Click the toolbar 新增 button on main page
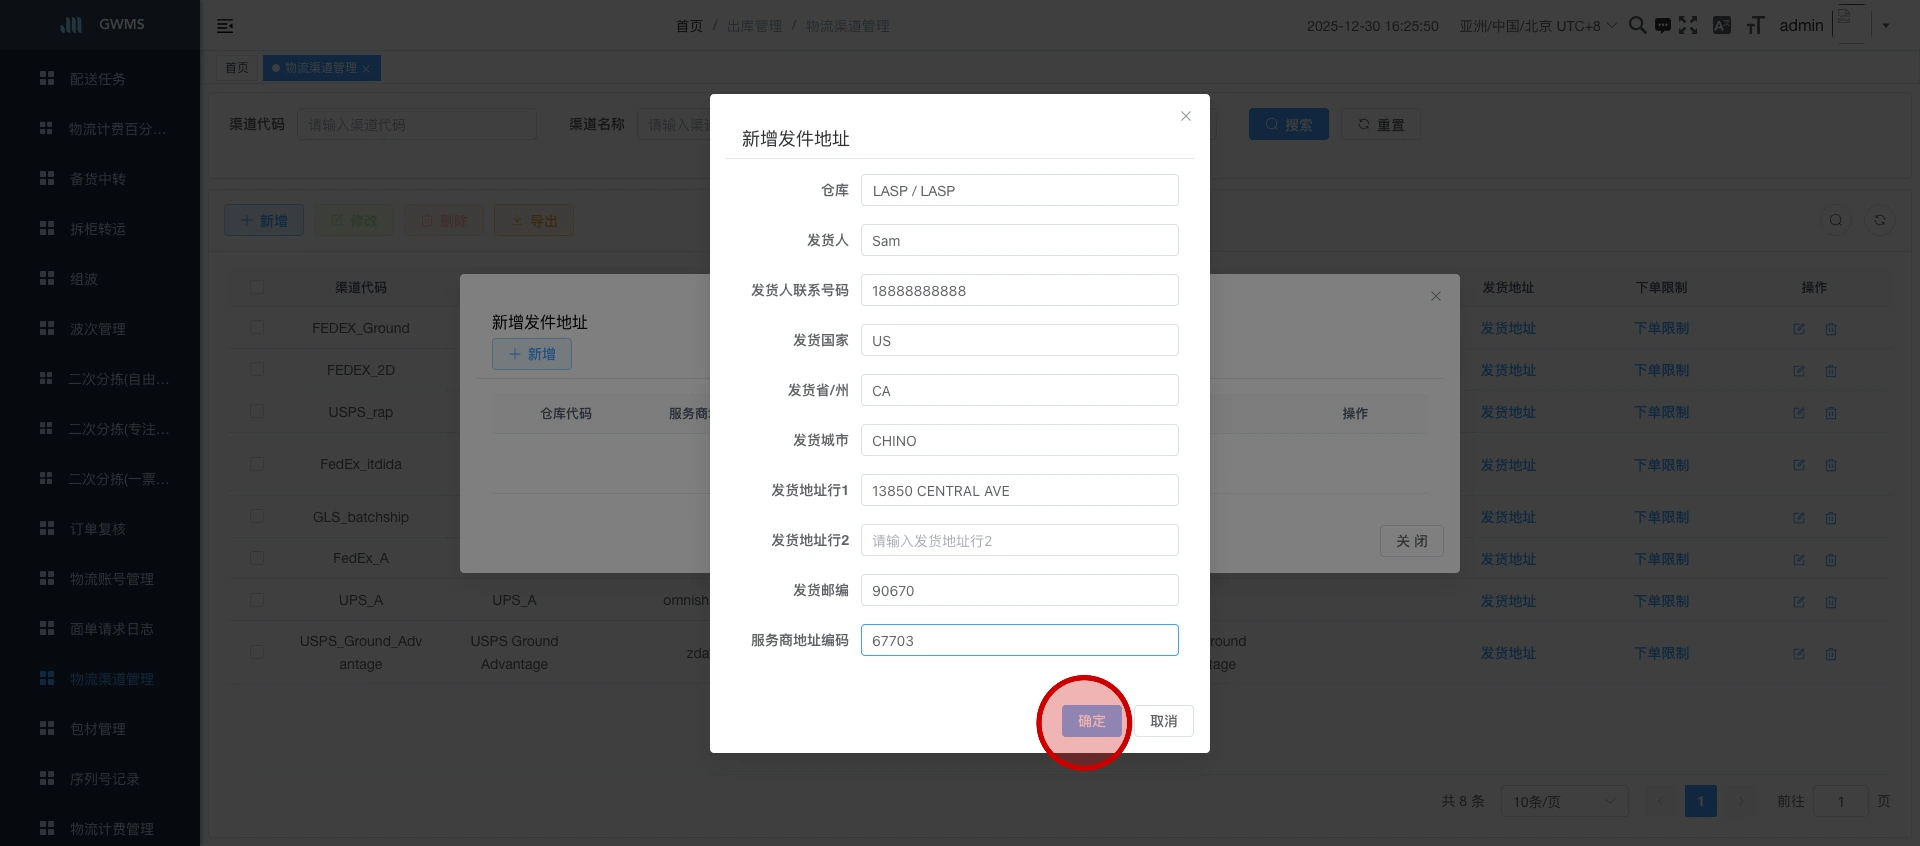The height and width of the screenshot is (846, 1920). [x=264, y=220]
